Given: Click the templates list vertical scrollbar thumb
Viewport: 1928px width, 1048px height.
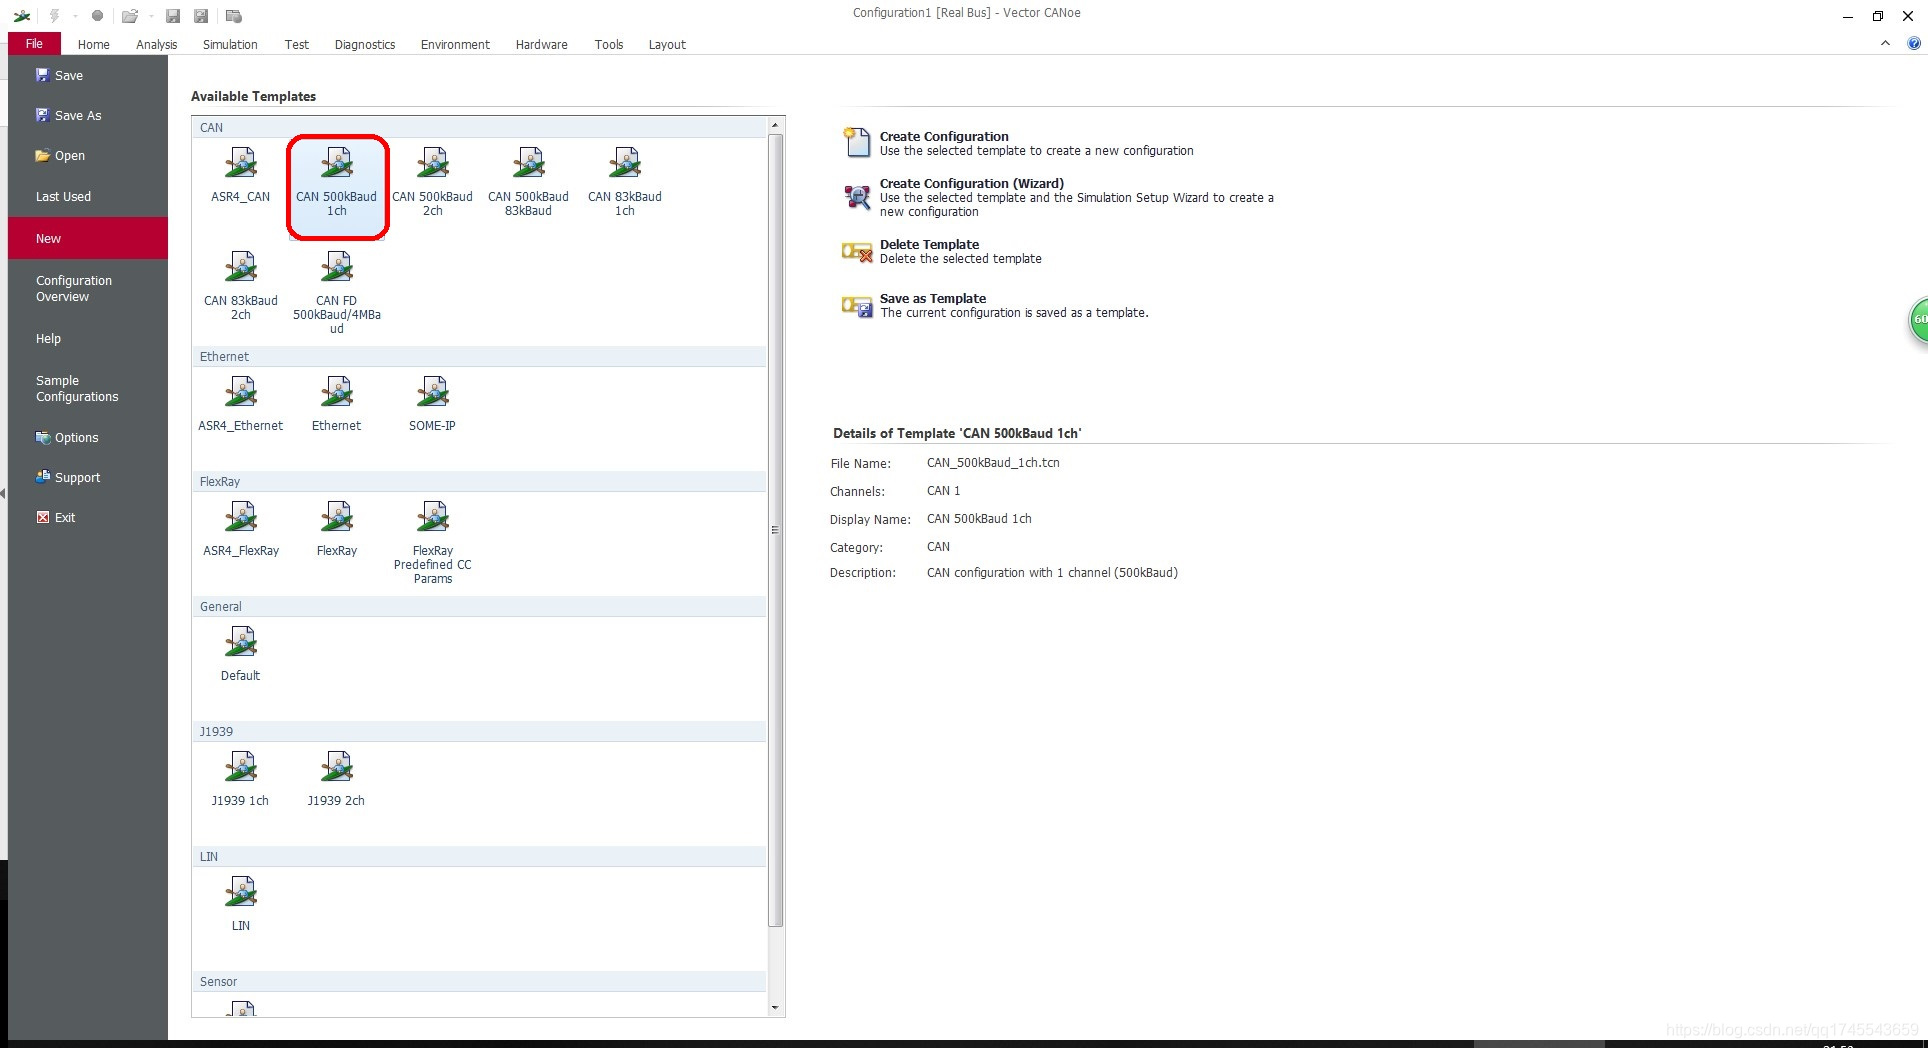Looking at the screenshot, I should (775, 530).
